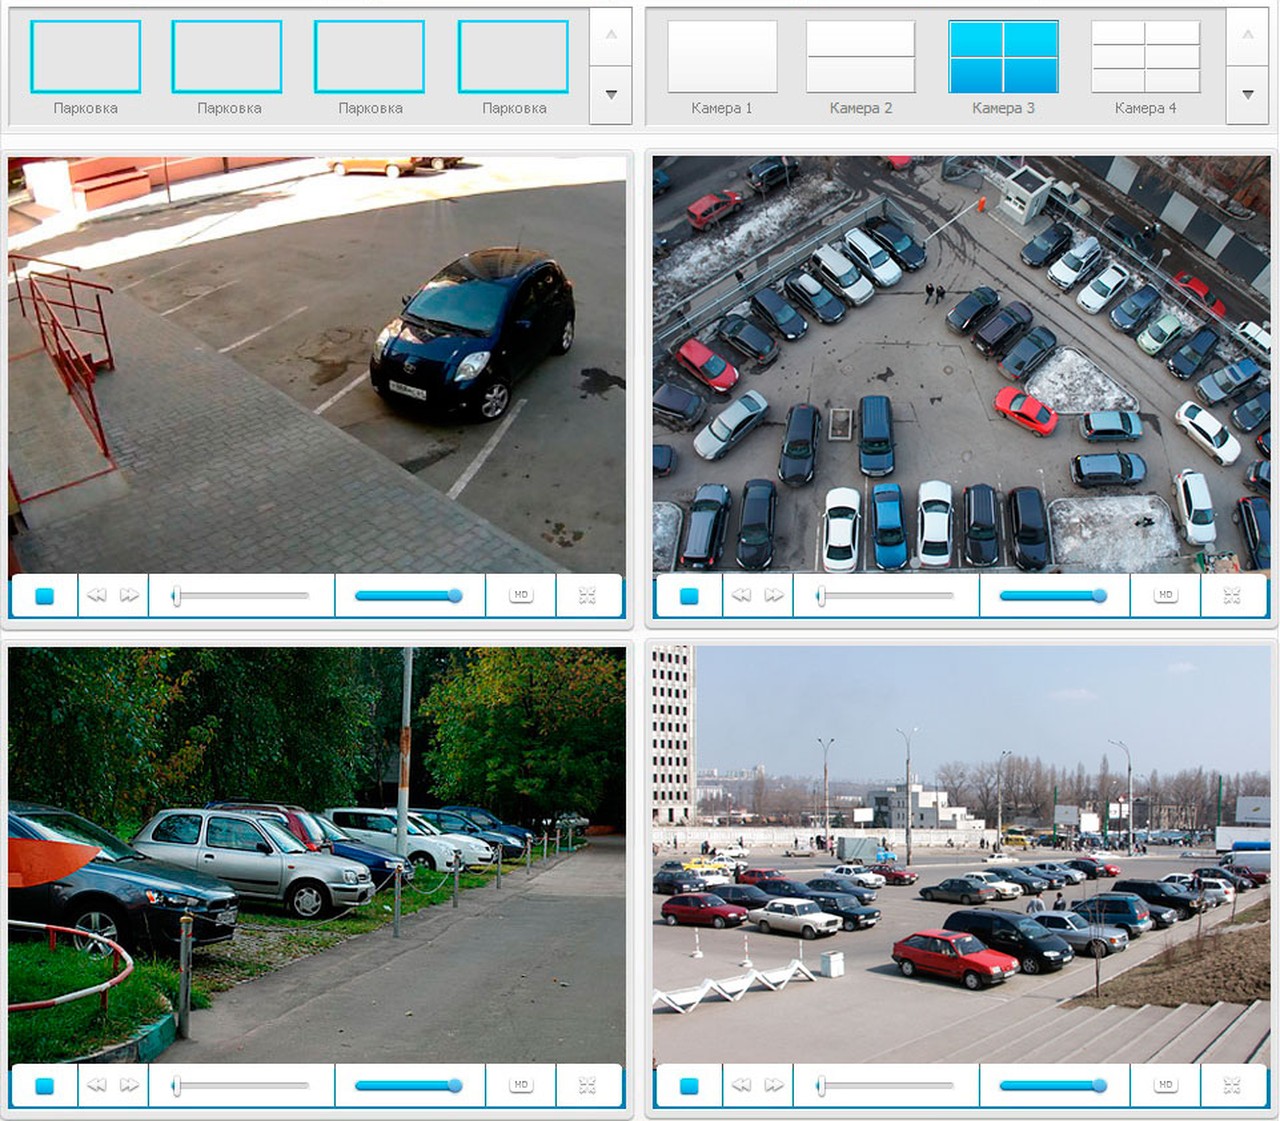
Task: Select the fourth Парковка thumbnail
Action: [513, 57]
